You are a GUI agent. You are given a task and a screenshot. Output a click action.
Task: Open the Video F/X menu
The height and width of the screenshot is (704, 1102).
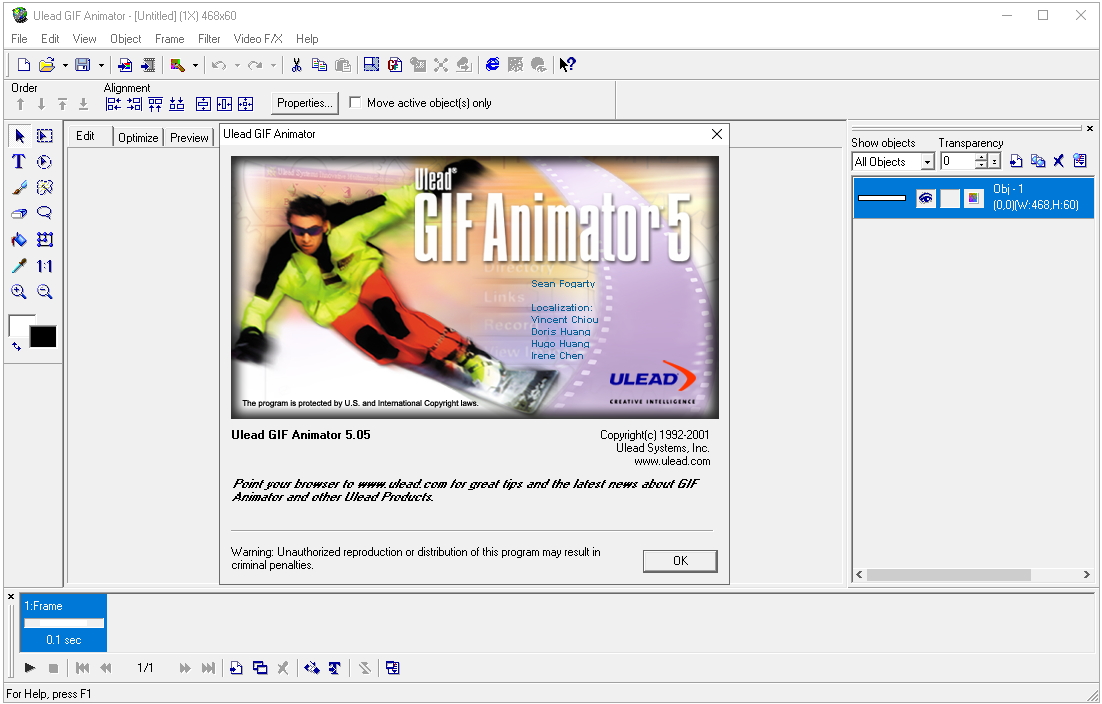coord(258,39)
